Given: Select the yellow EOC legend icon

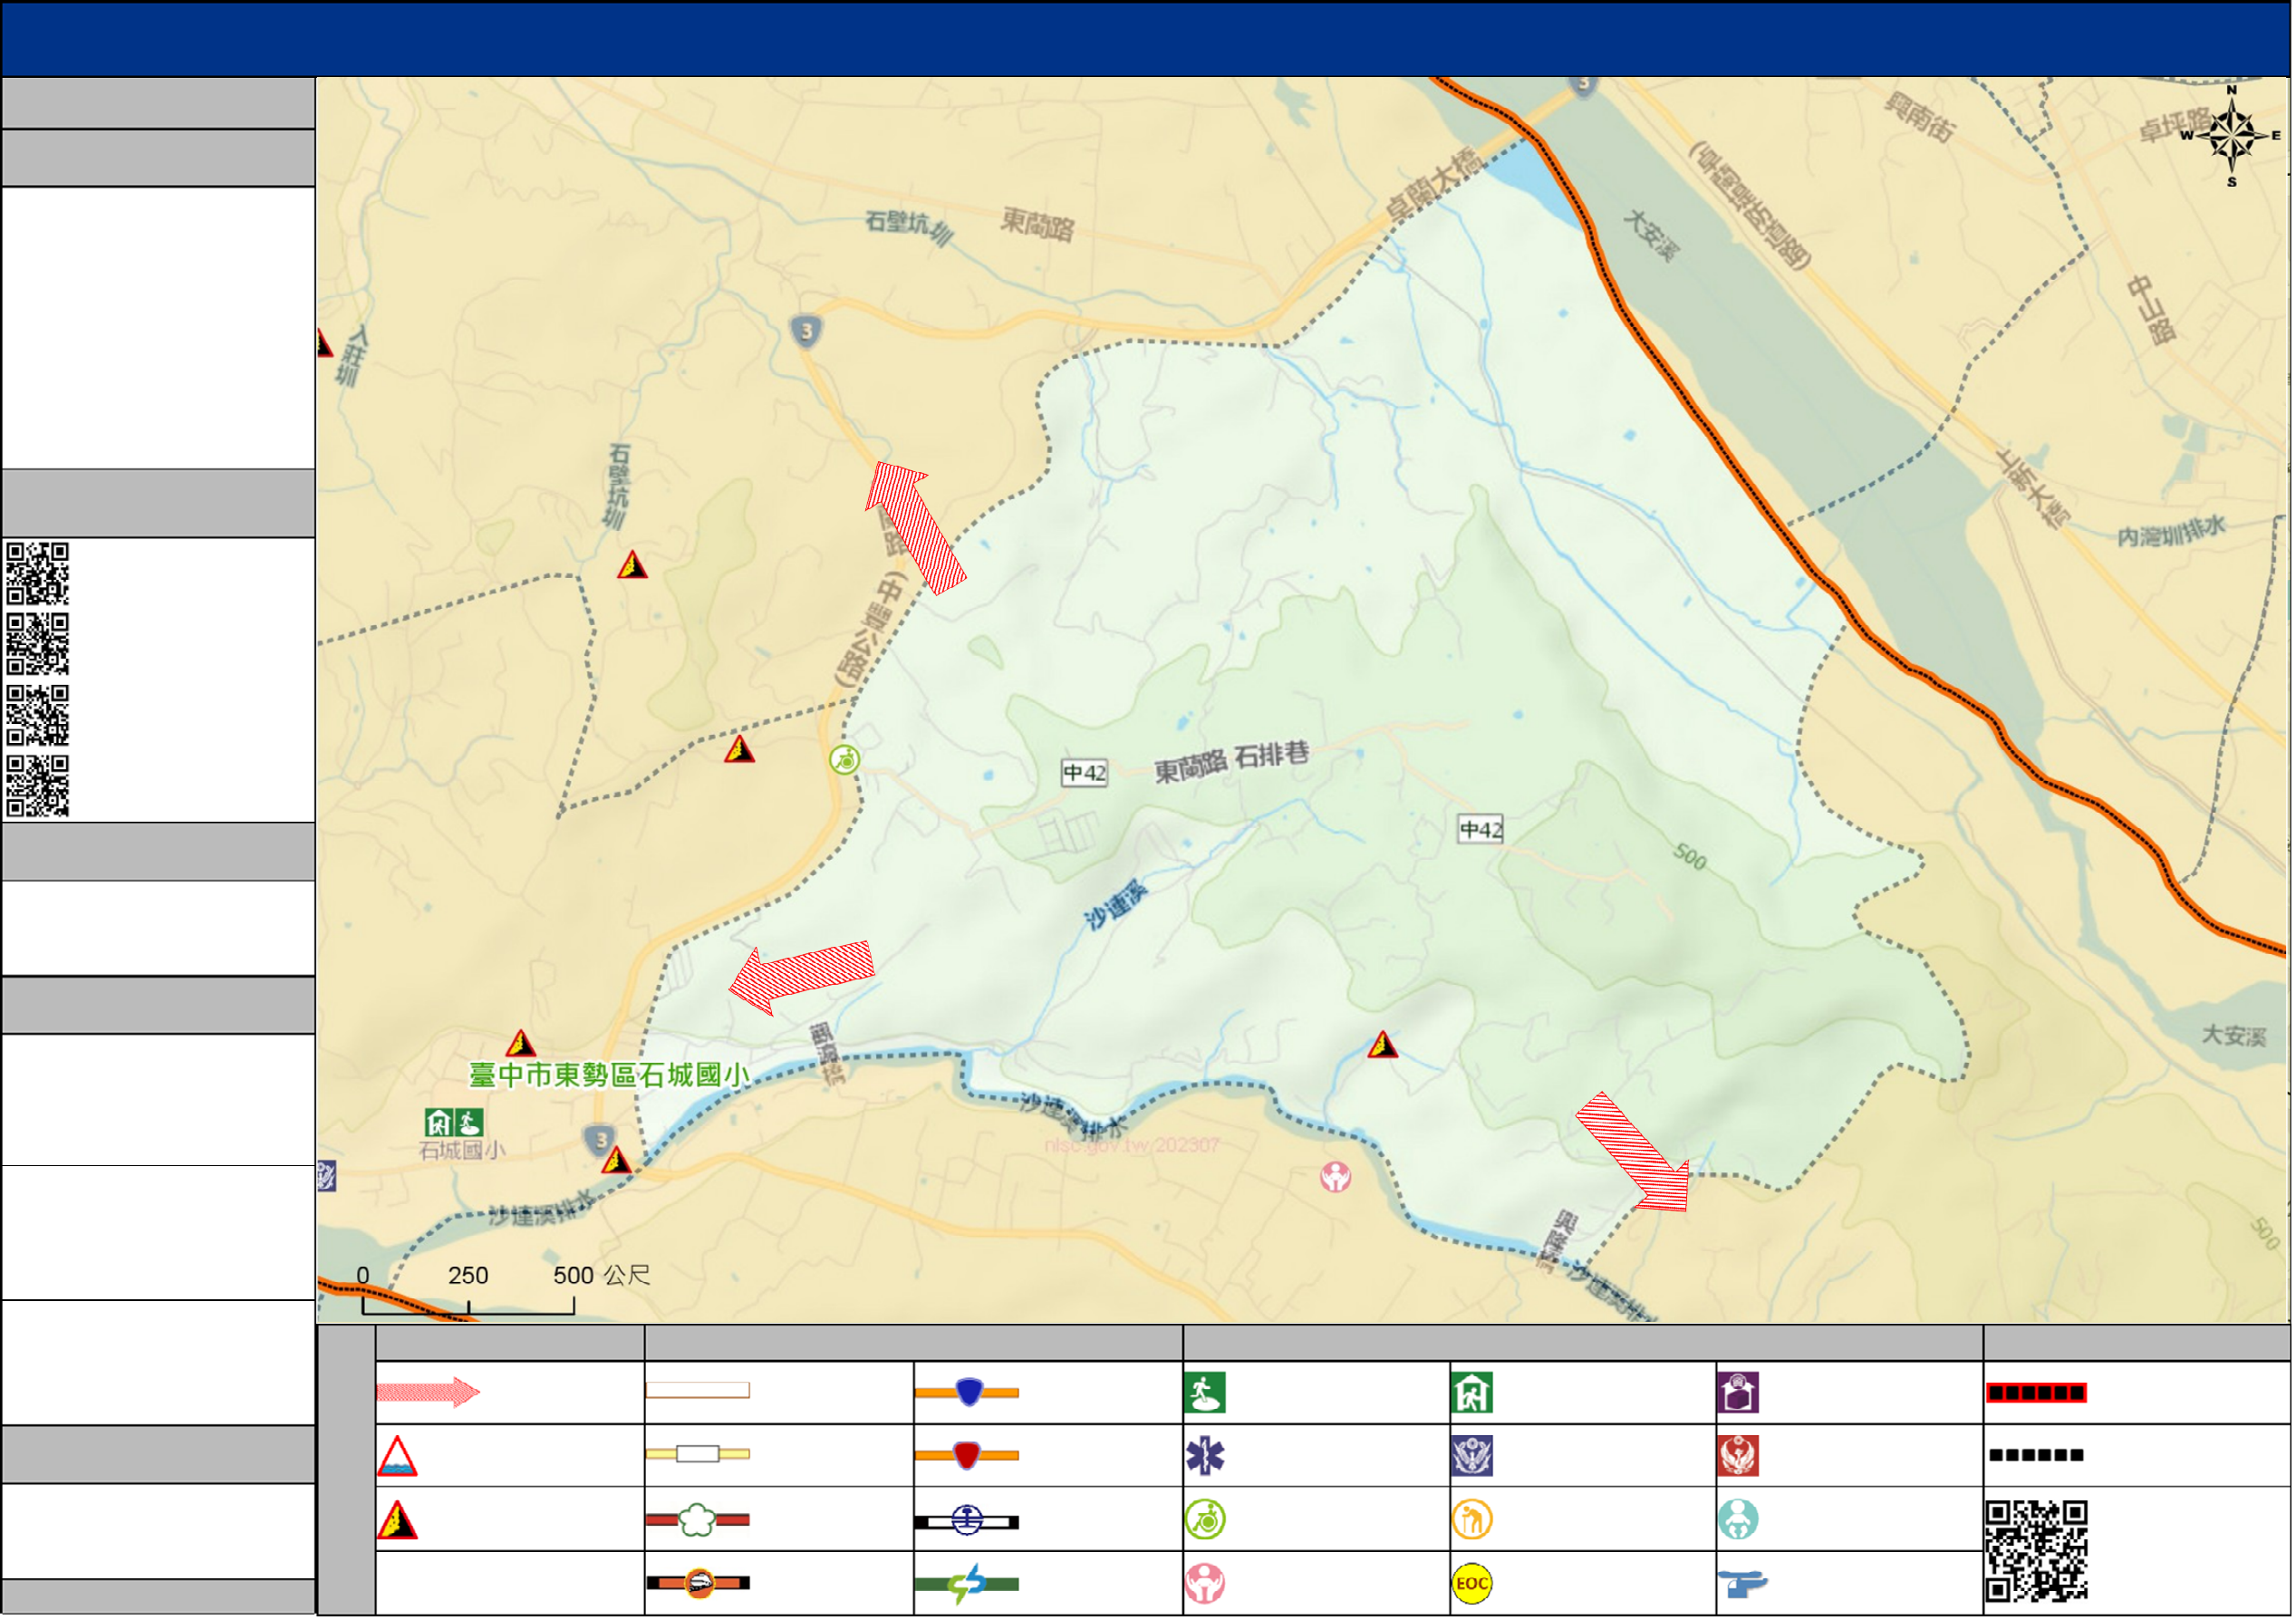Looking at the screenshot, I should coord(1473,1585).
